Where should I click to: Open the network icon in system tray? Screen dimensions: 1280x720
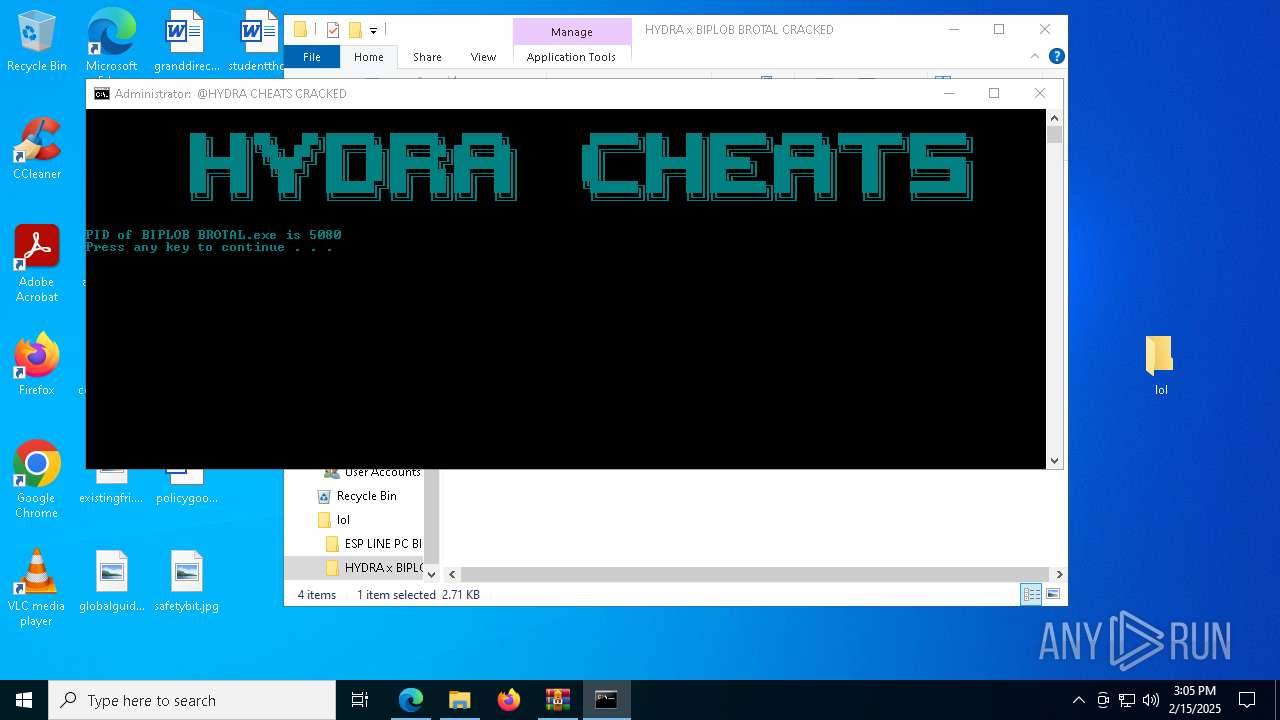(1127, 700)
